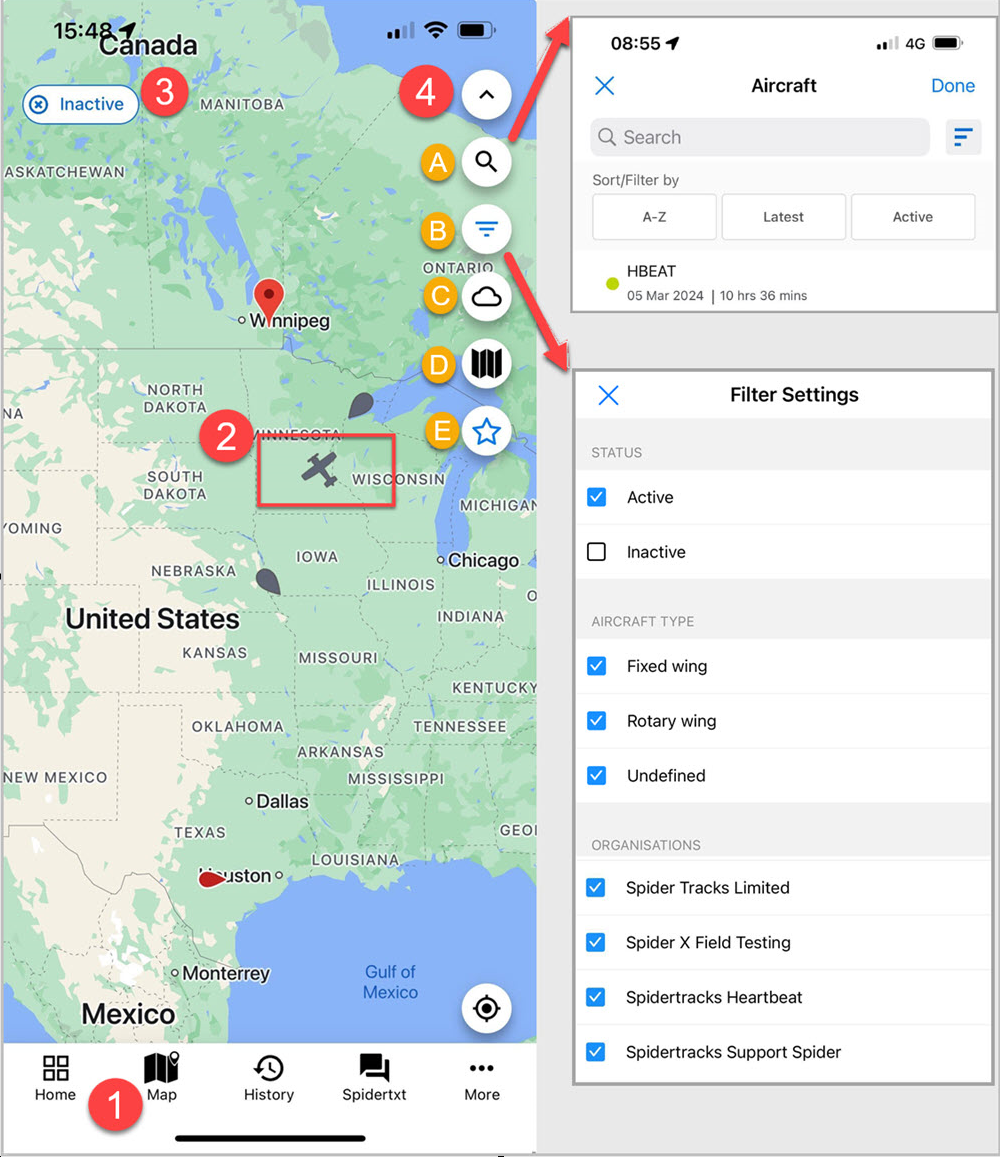
Task: Uncheck Spidertracks Heartbeat organisation
Action: [596, 997]
